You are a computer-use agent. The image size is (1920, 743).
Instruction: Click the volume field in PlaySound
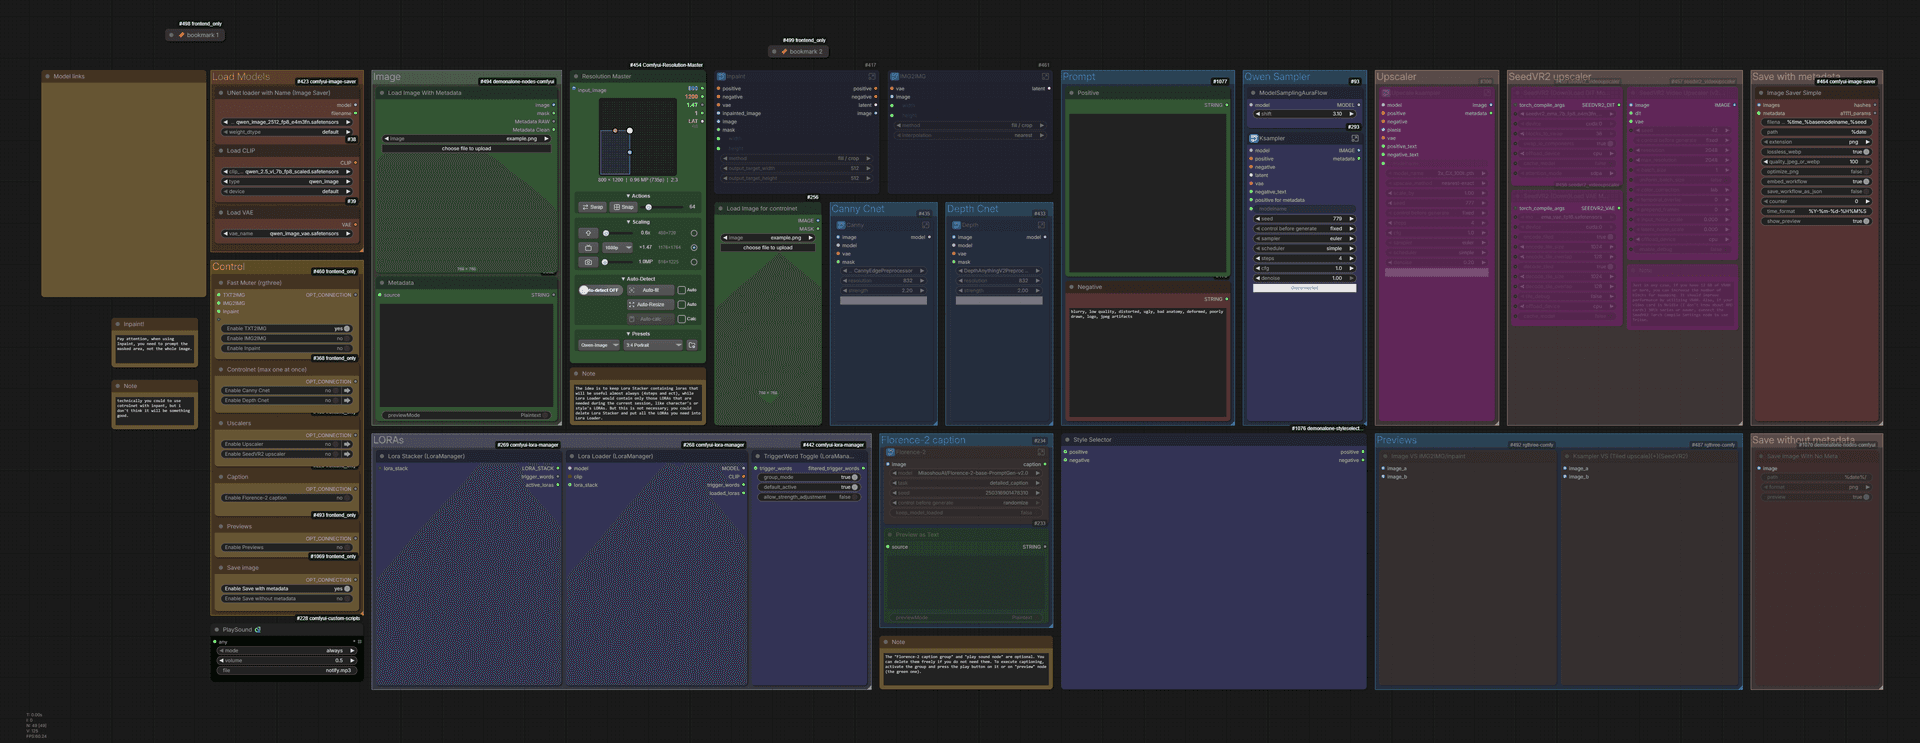point(287,660)
